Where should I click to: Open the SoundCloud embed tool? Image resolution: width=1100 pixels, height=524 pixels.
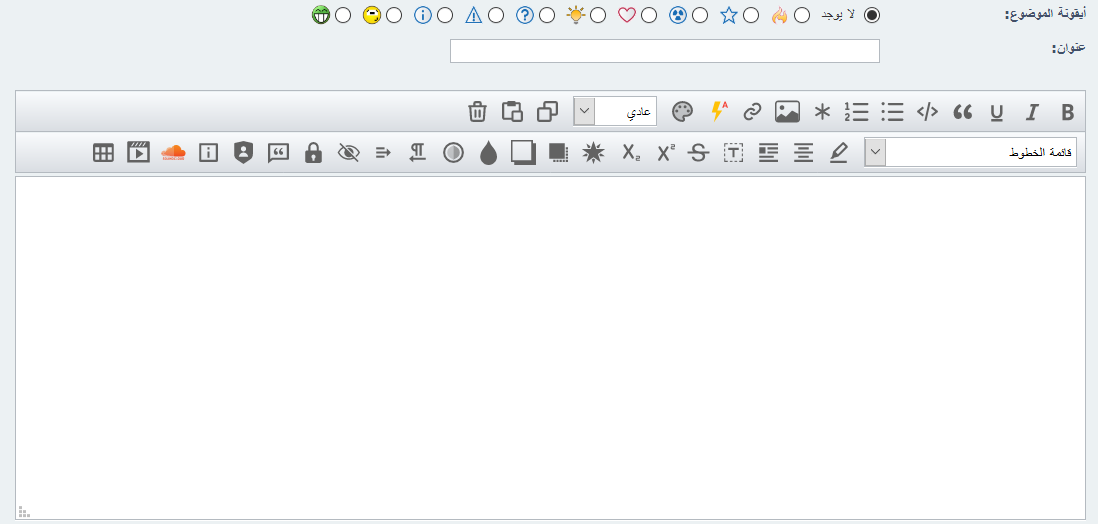[173, 152]
